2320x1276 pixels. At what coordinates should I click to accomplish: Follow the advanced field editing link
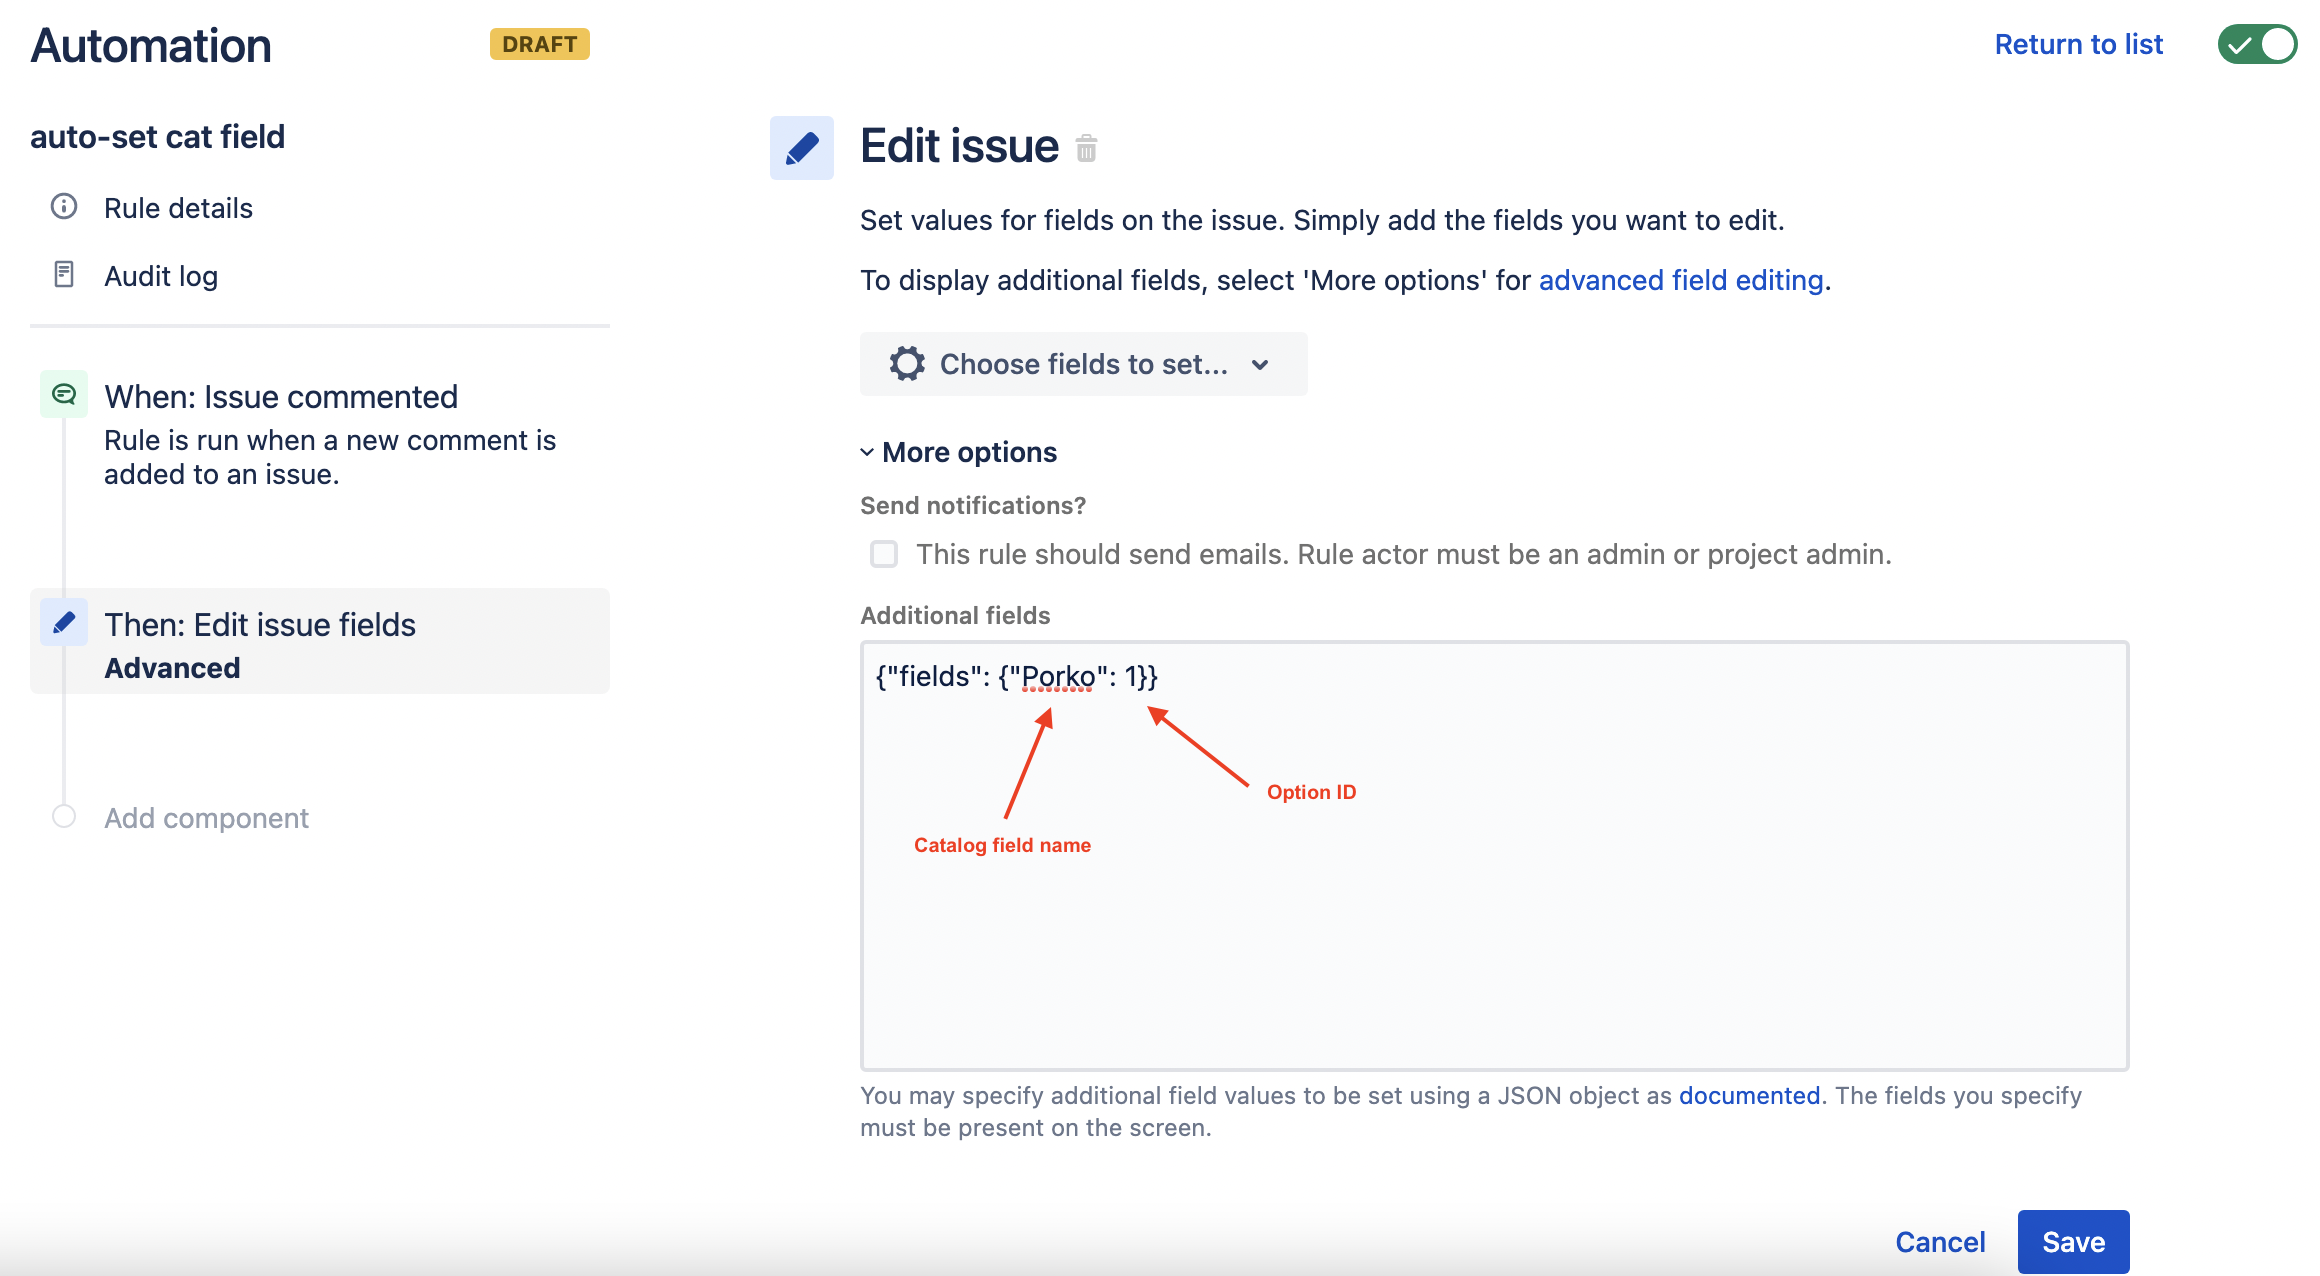[x=1680, y=281]
